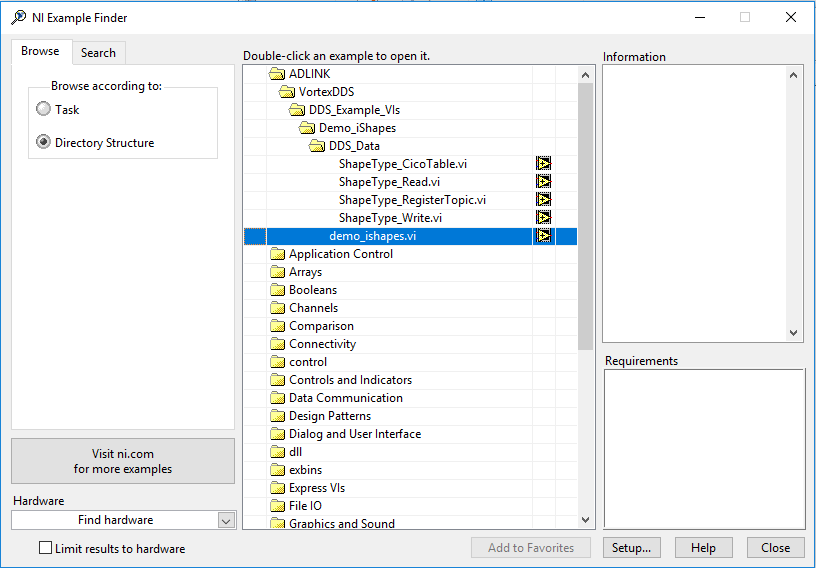Click the Information text area
Image resolution: width=816 pixels, height=568 pixels.
[694, 204]
